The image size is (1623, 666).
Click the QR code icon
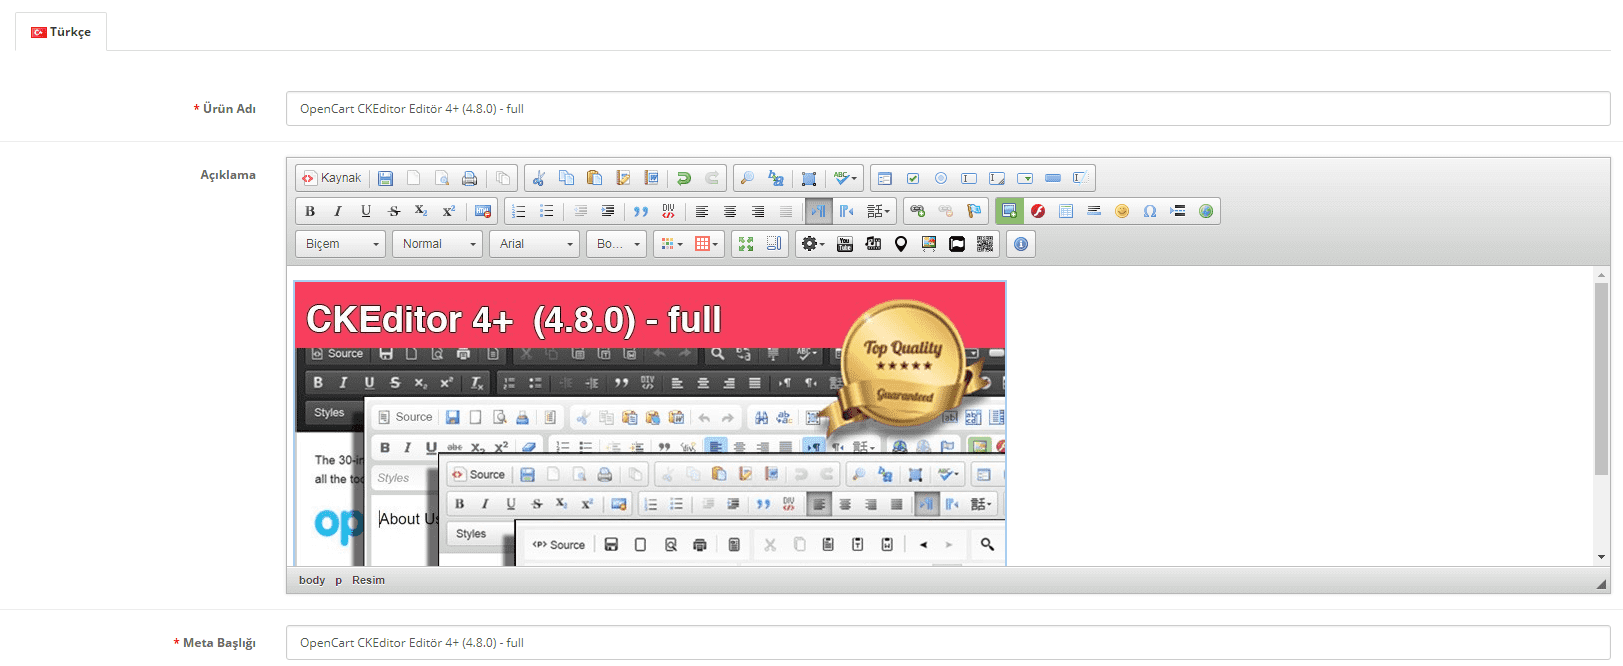(985, 244)
